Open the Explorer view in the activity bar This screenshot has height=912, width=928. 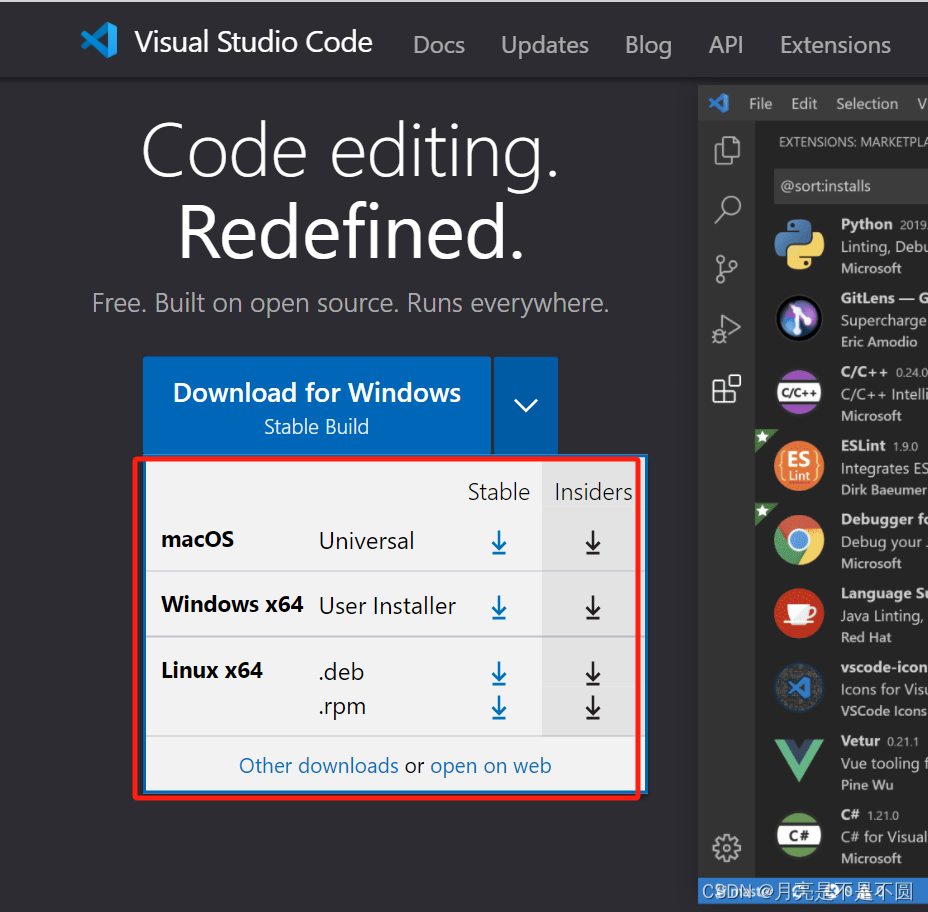coord(726,149)
